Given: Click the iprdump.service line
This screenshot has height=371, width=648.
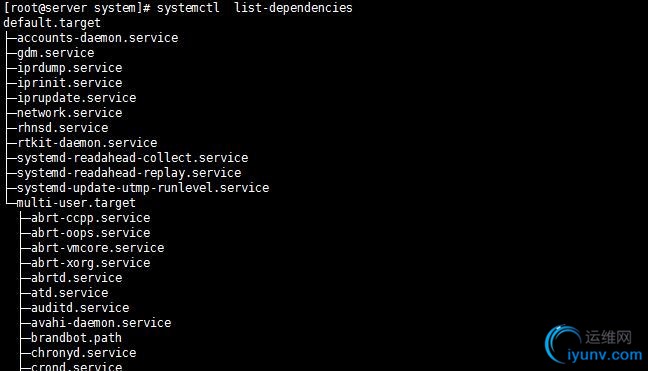Looking at the screenshot, I should click(x=70, y=68).
